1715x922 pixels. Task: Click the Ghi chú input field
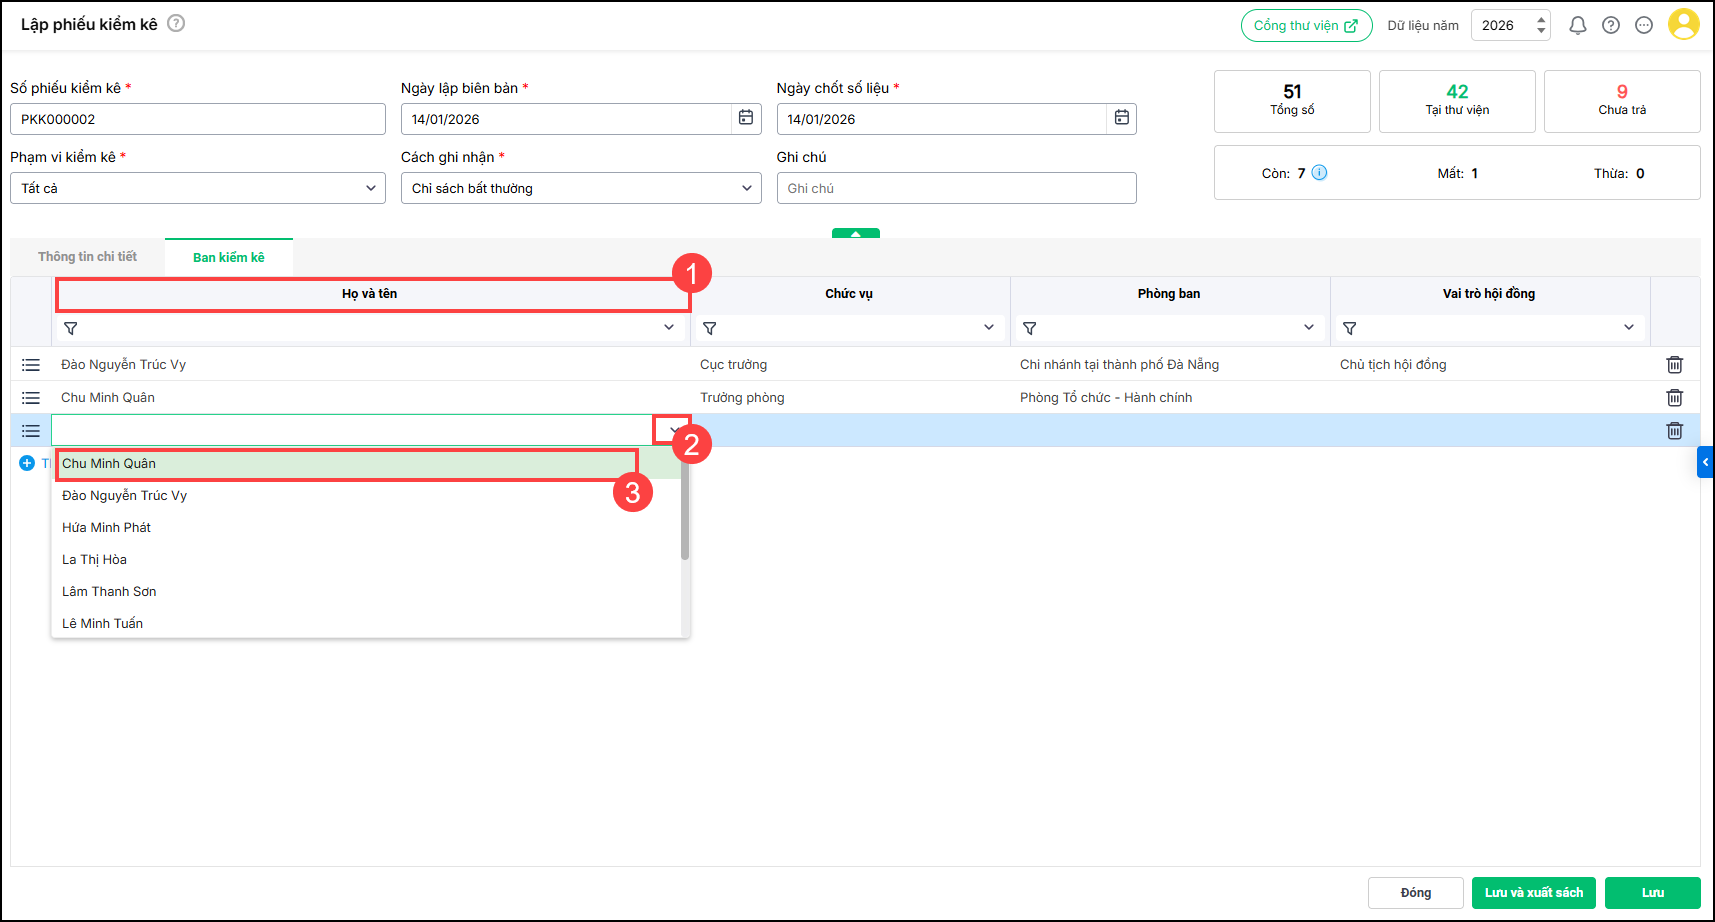point(956,188)
